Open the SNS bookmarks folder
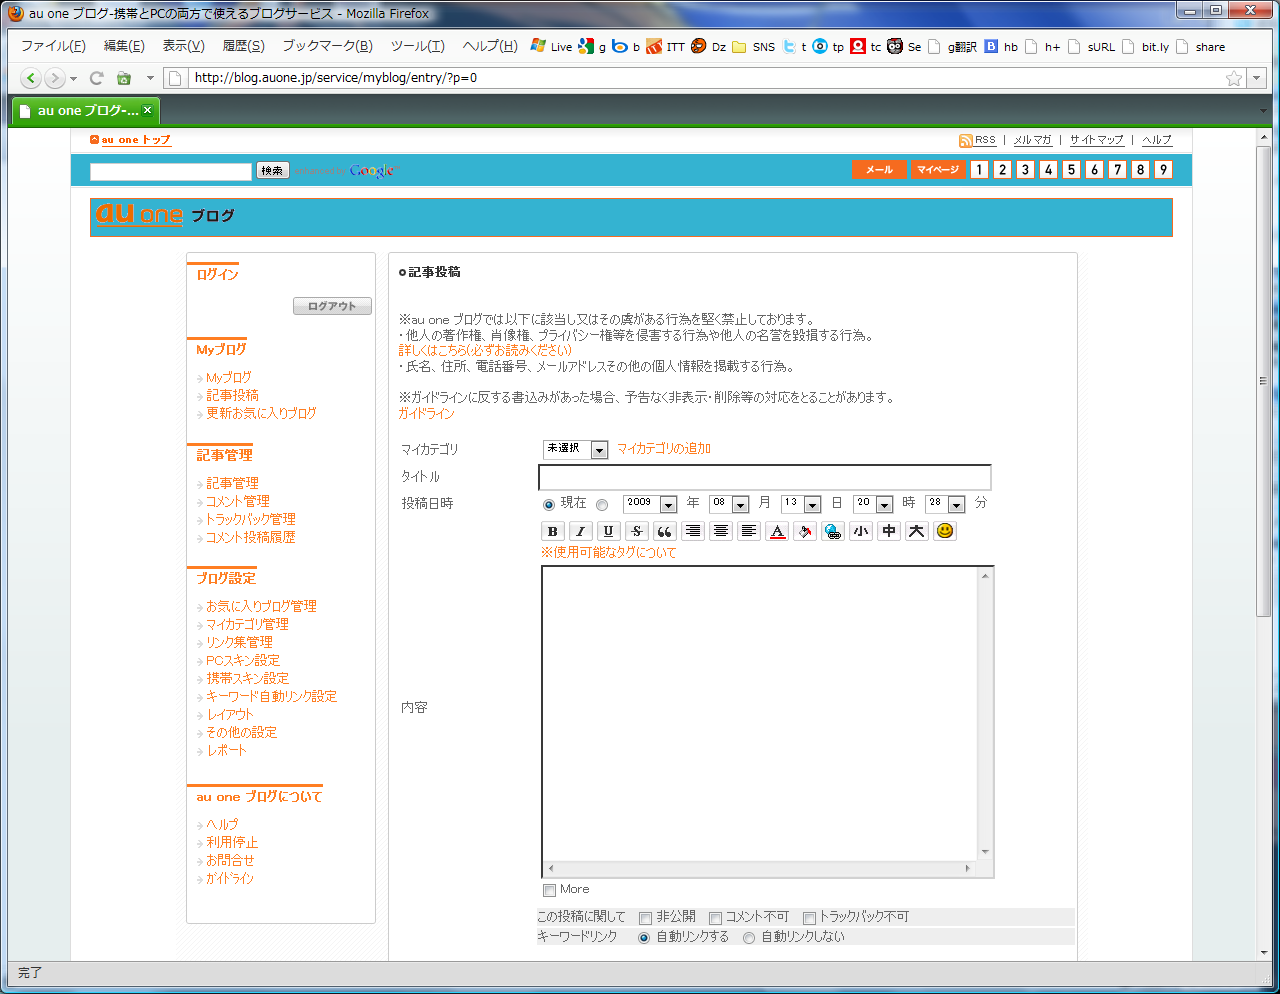1280x994 pixels. coord(753,46)
